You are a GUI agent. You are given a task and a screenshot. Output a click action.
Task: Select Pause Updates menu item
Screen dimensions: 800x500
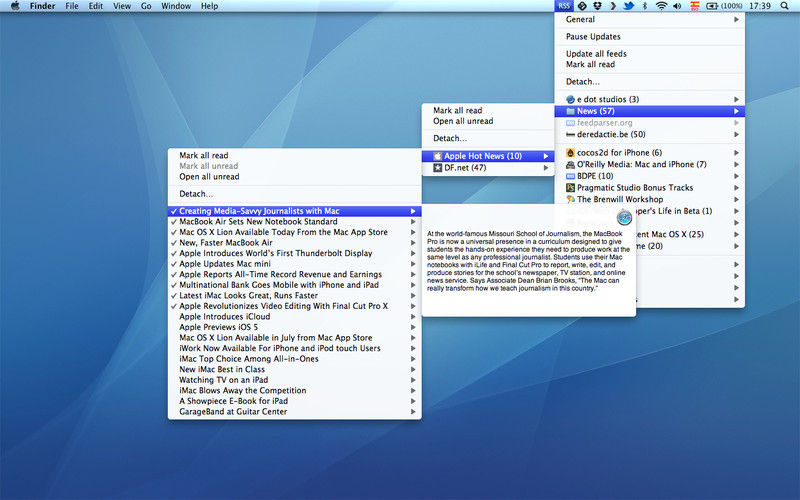[593, 36]
